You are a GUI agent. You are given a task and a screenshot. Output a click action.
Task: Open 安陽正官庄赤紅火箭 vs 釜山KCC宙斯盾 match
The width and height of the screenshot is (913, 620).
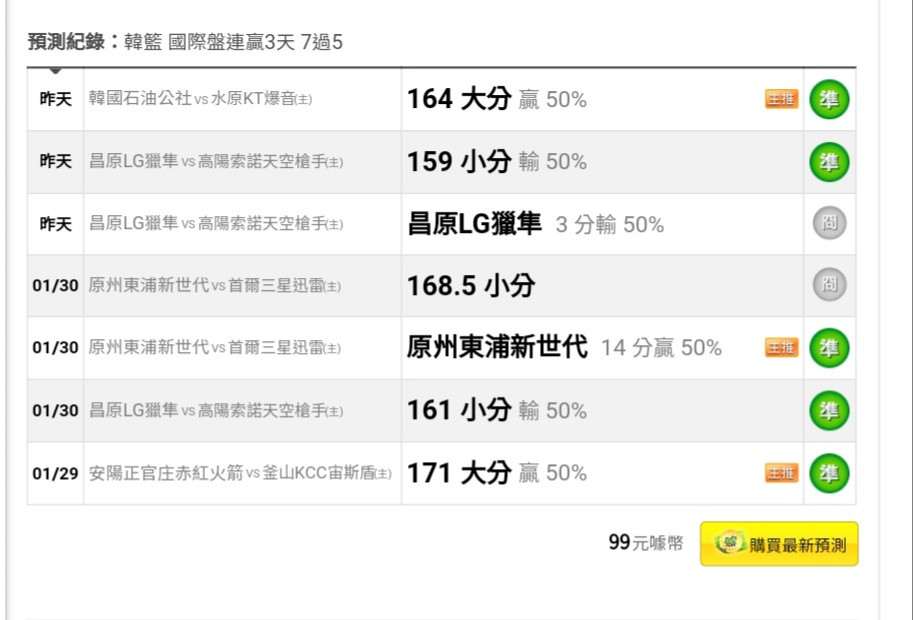click(240, 473)
